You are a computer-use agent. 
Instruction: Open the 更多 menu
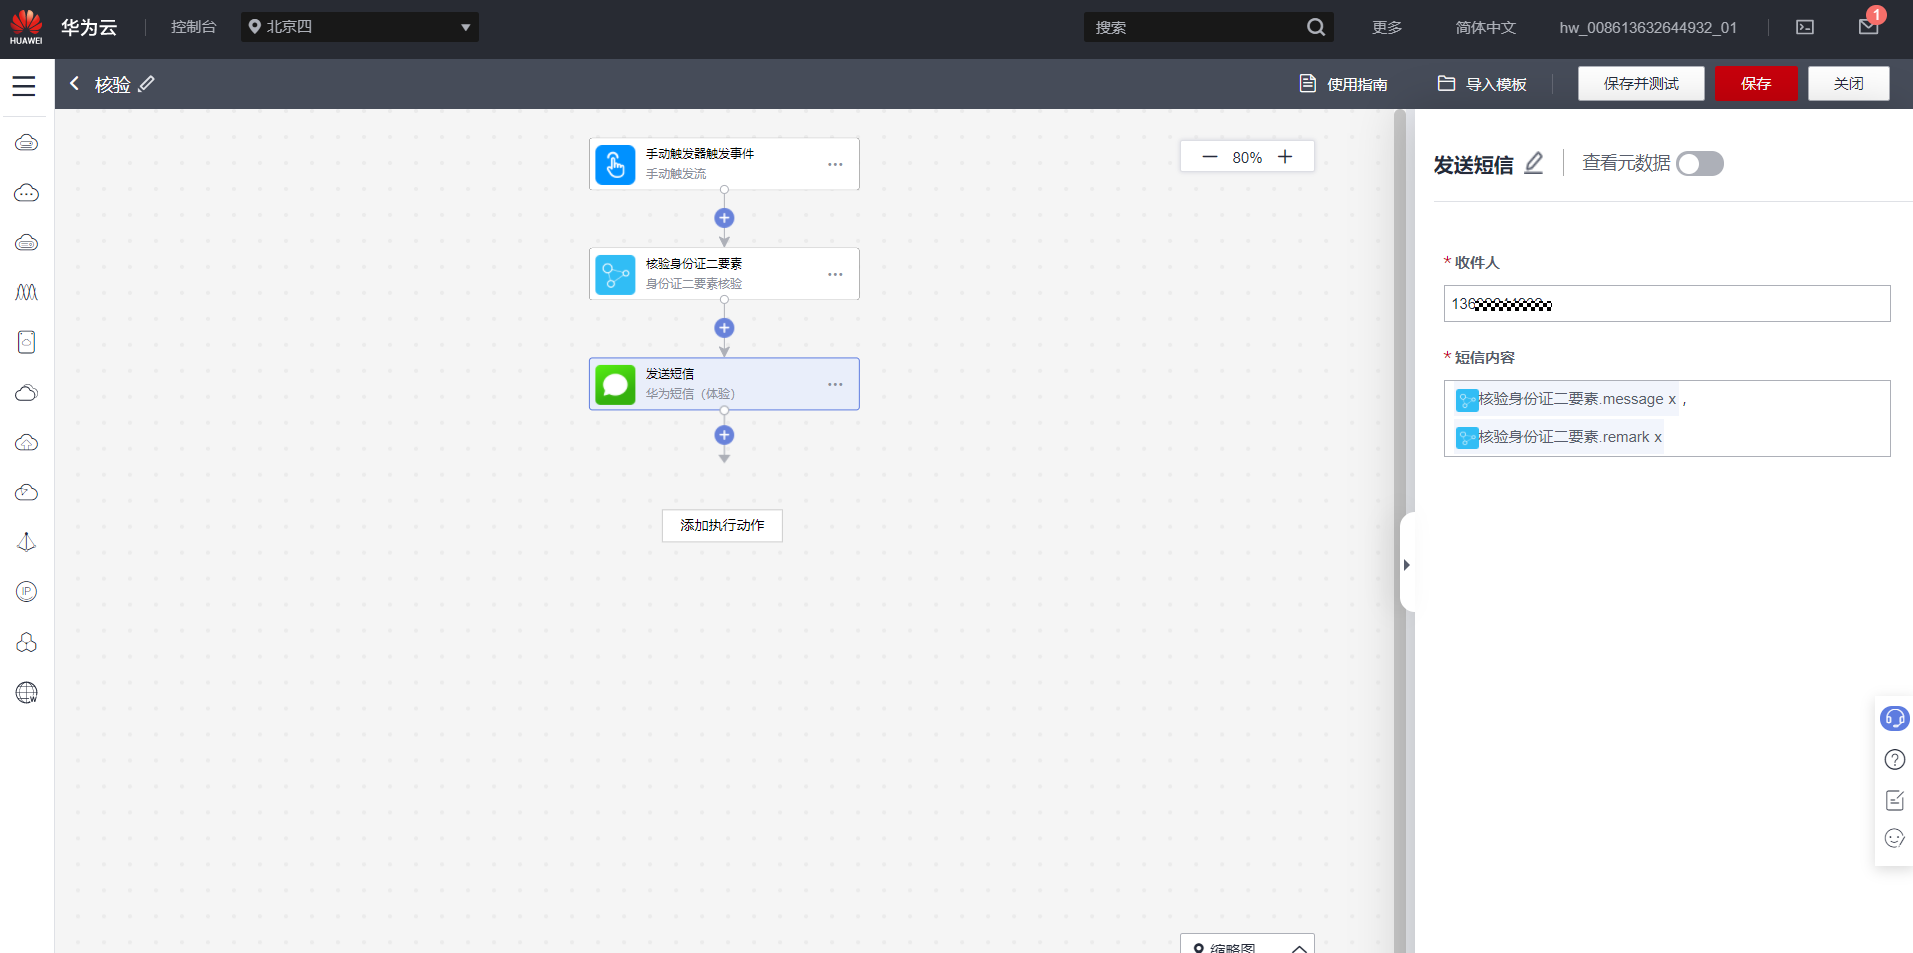(x=1387, y=27)
